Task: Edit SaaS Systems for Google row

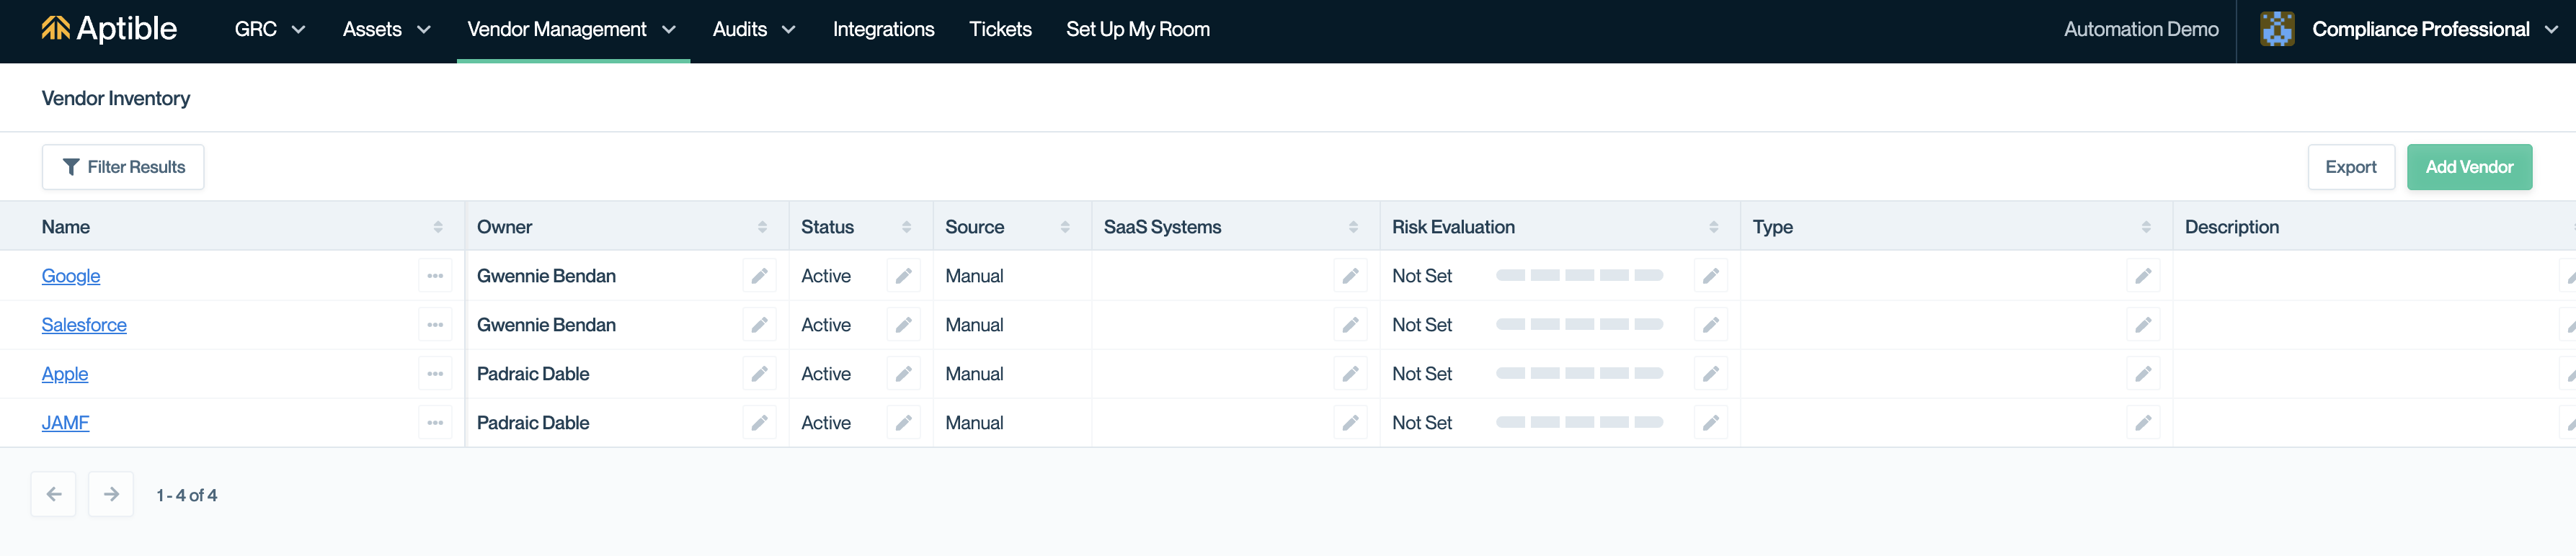Action: [x=1351, y=276]
